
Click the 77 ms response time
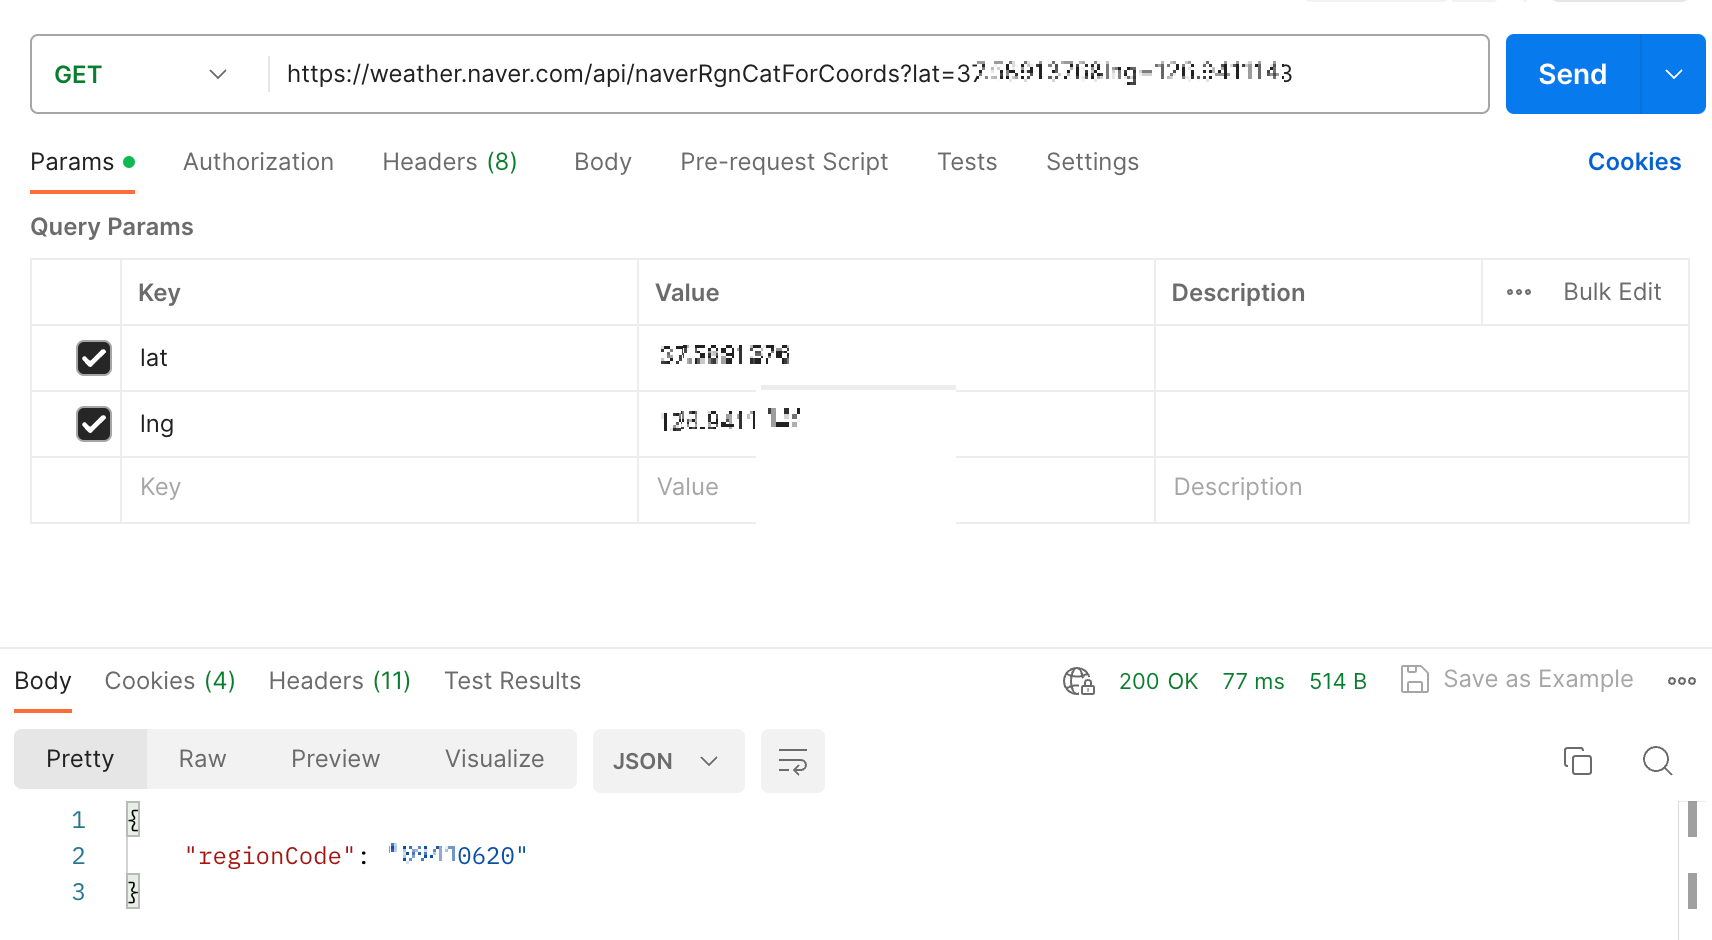coord(1253,681)
